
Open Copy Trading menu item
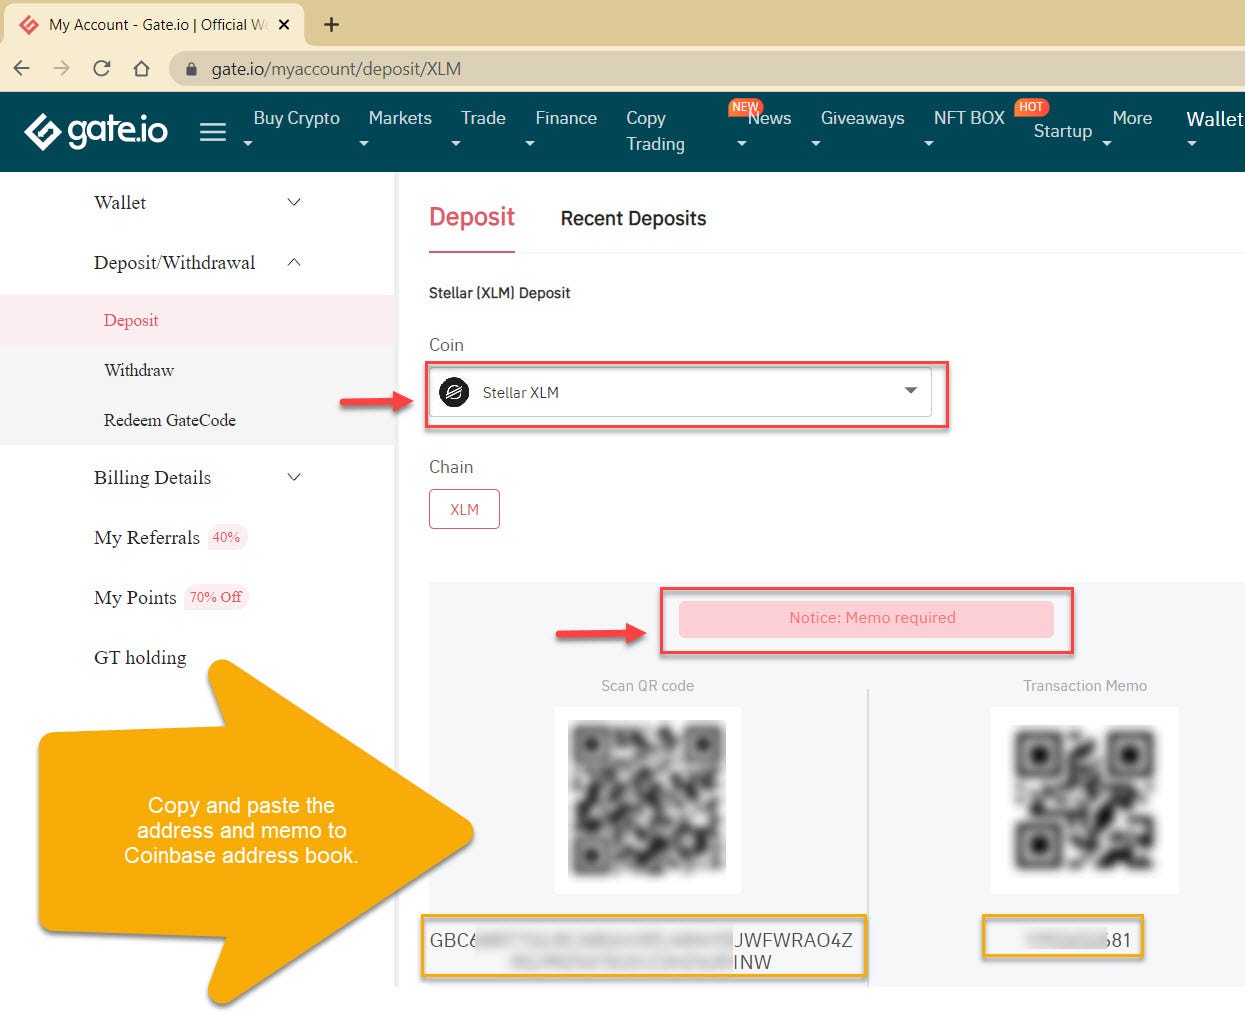click(x=655, y=131)
